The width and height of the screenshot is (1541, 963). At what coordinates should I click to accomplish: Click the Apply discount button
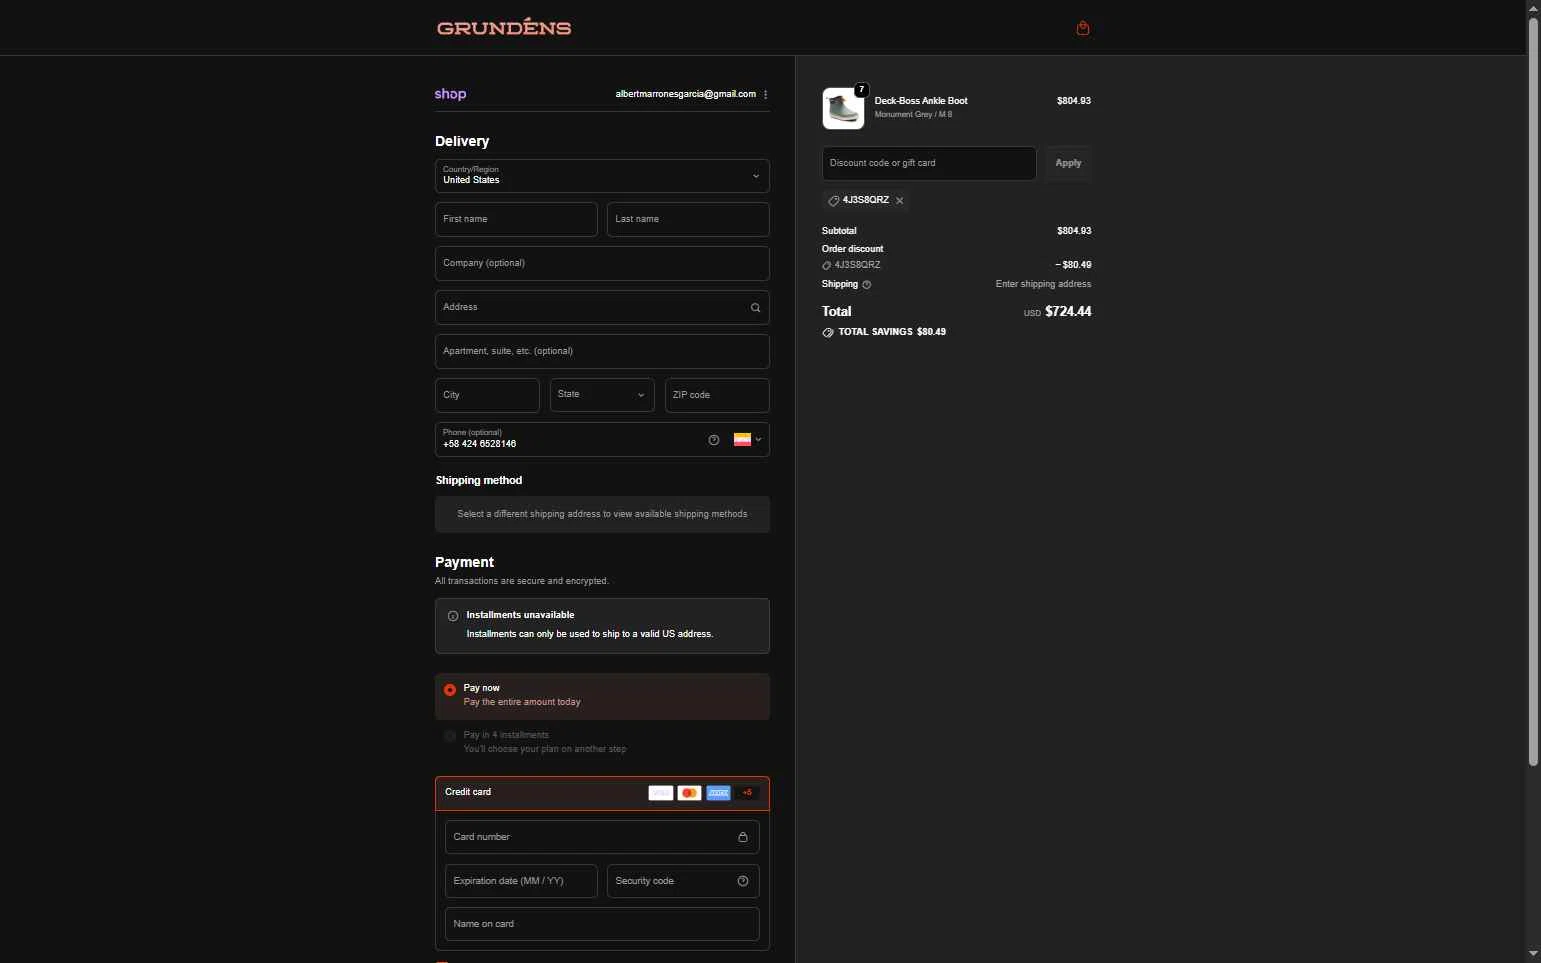1068,163
